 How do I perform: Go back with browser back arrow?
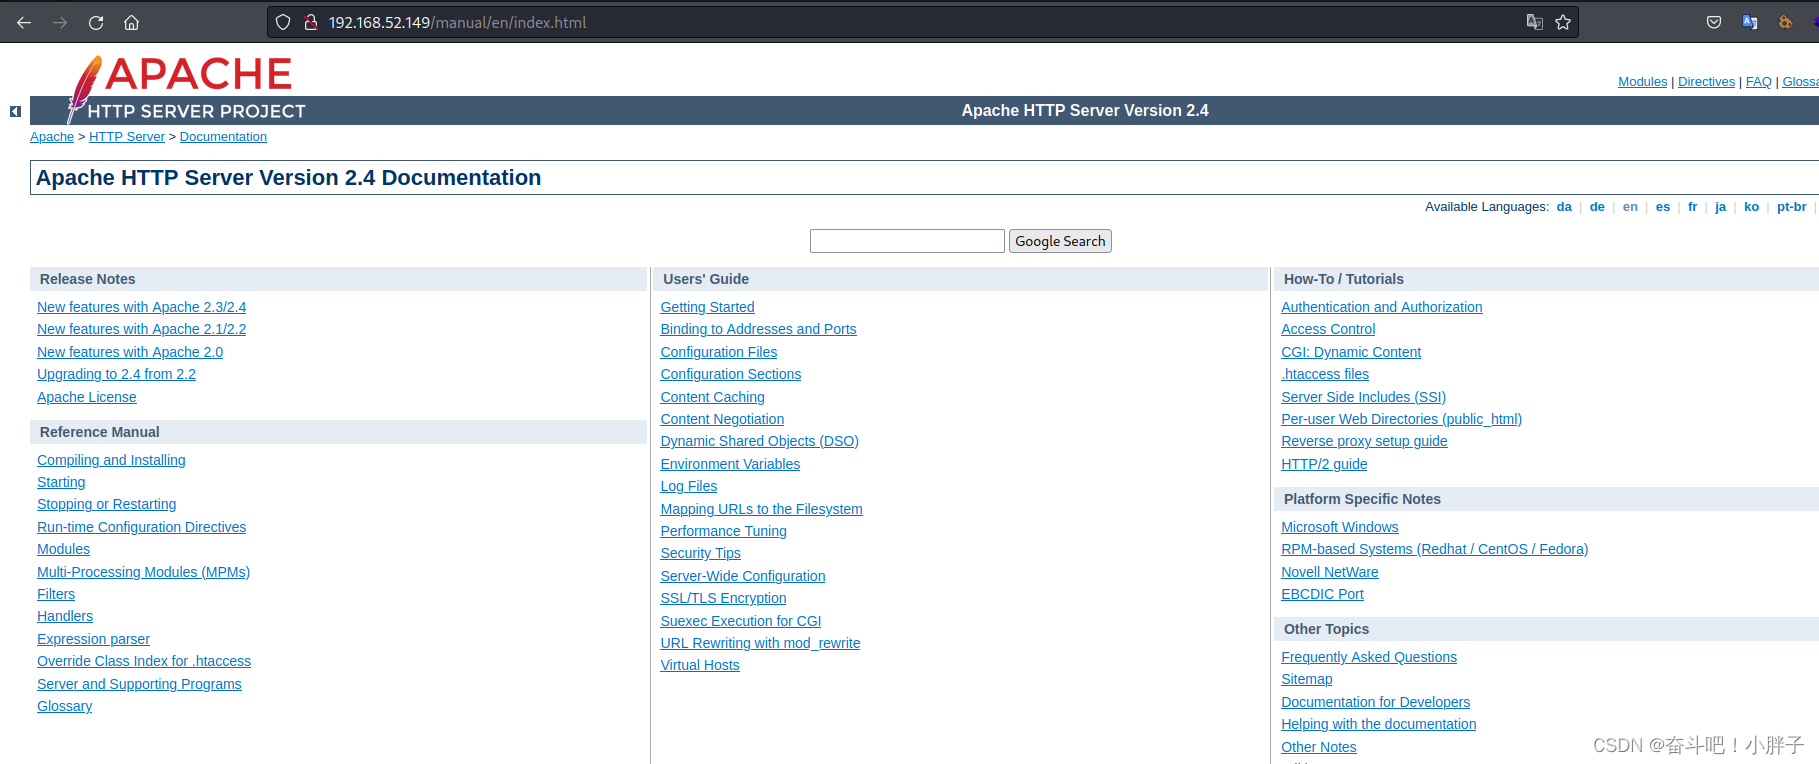pyautogui.click(x=24, y=22)
